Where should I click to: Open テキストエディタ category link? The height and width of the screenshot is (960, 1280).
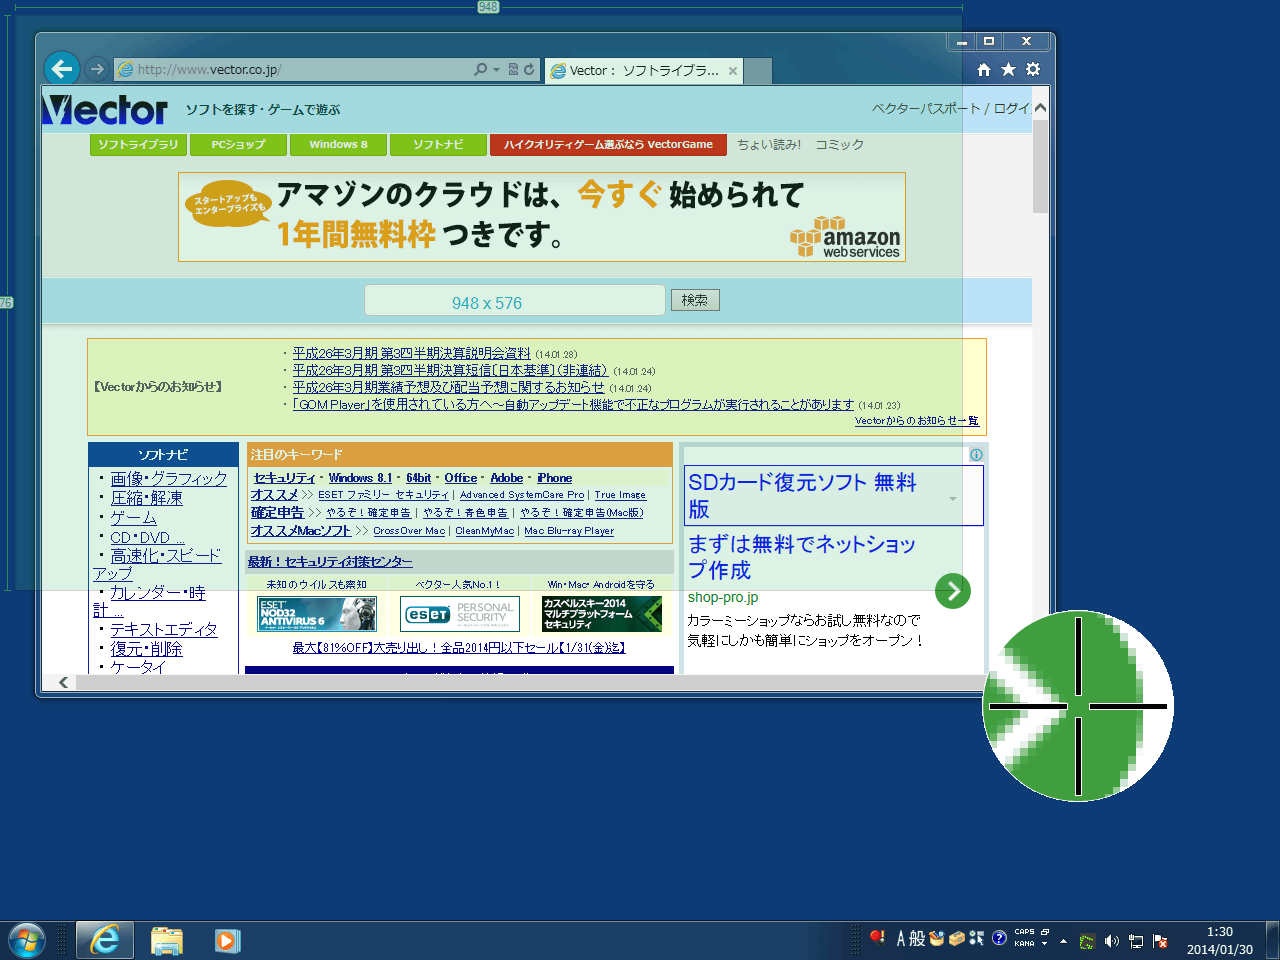(164, 629)
